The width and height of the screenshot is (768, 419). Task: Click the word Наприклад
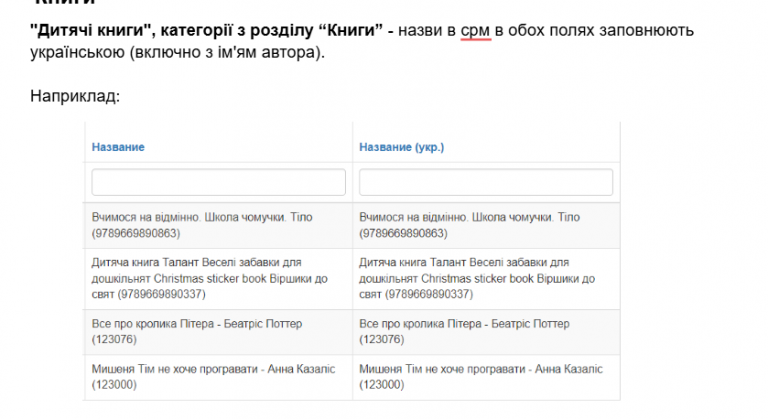(75, 96)
